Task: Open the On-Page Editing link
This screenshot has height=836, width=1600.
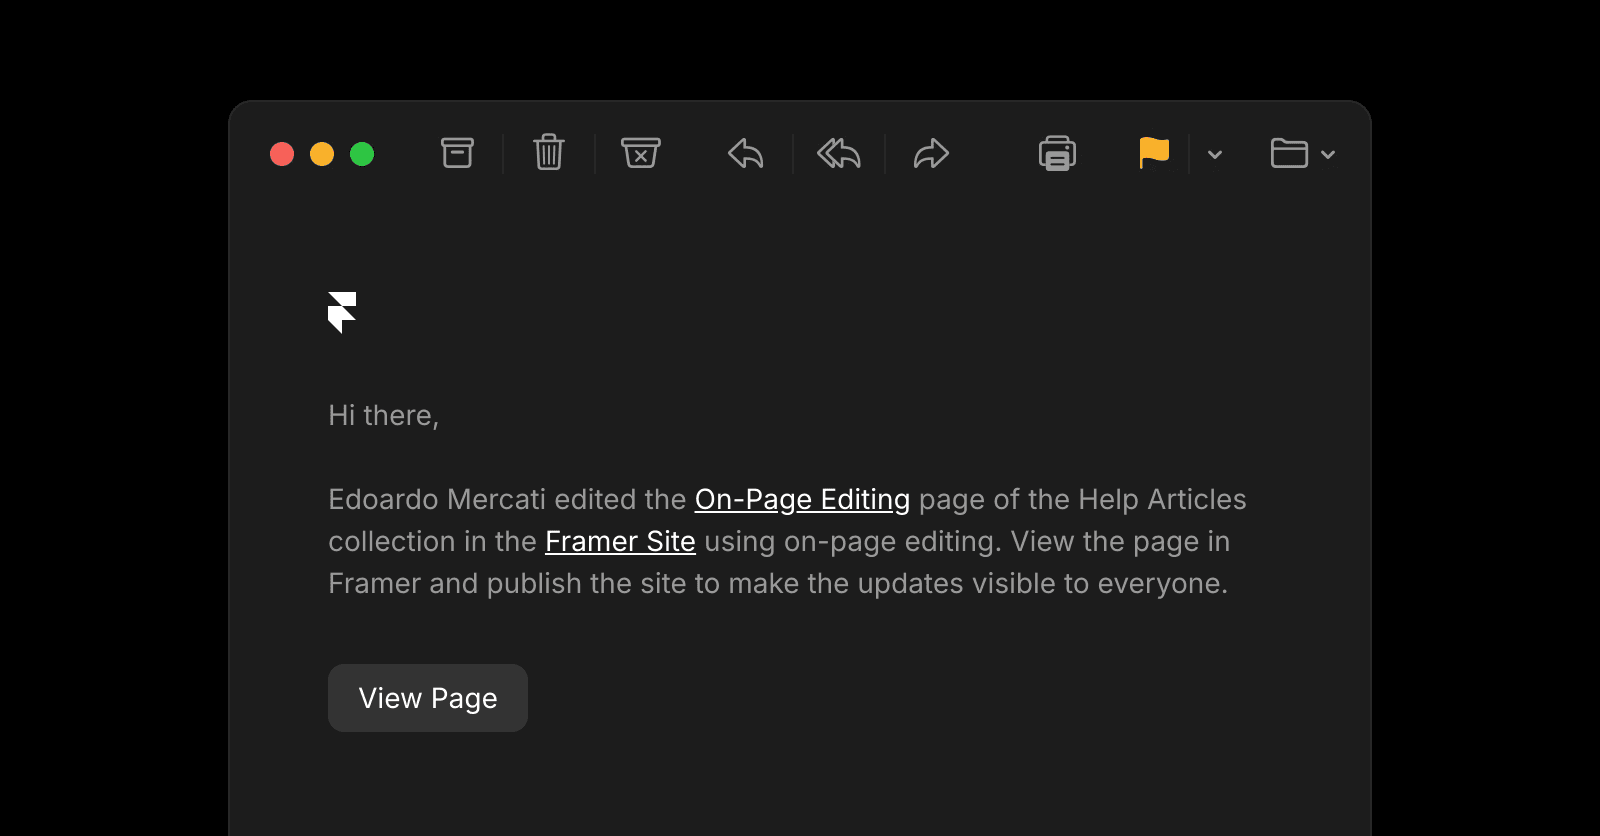Action: [802, 499]
